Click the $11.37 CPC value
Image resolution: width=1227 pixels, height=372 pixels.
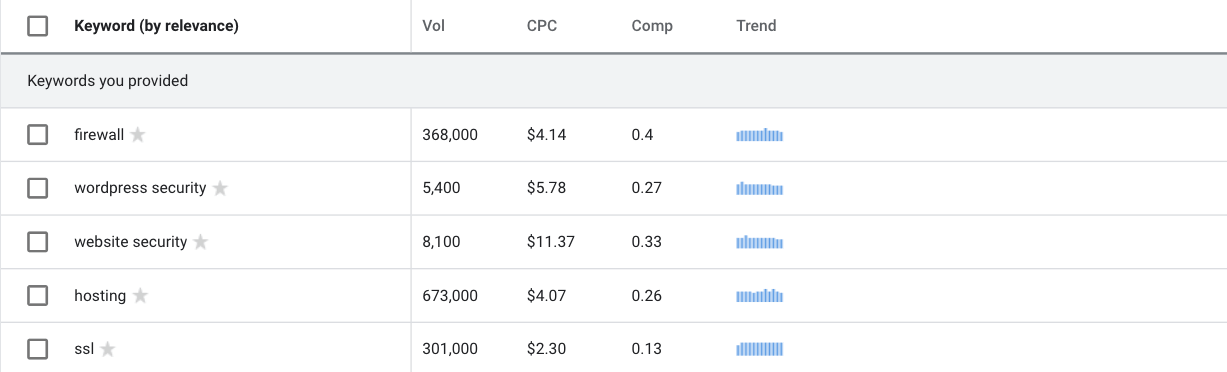[x=551, y=242]
